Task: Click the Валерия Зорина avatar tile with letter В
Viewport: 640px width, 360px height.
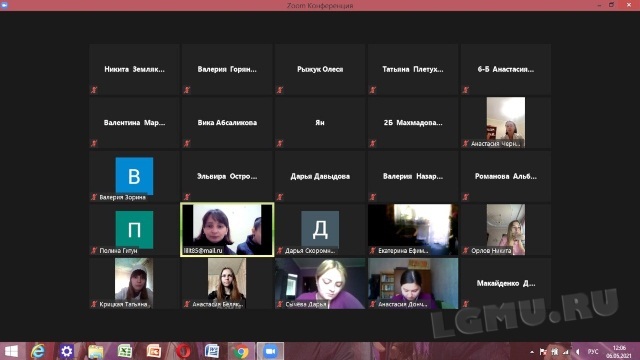Action: tap(134, 176)
